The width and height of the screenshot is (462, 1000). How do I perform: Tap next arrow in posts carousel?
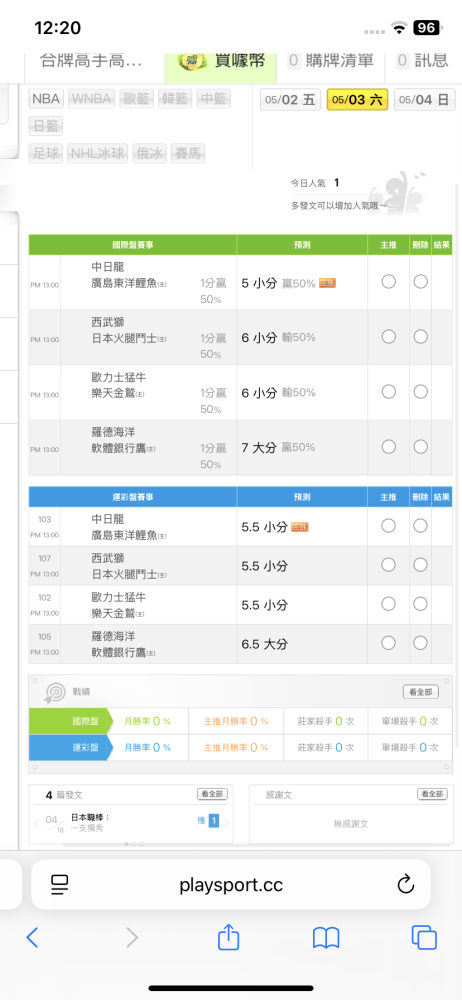[x=226, y=822]
